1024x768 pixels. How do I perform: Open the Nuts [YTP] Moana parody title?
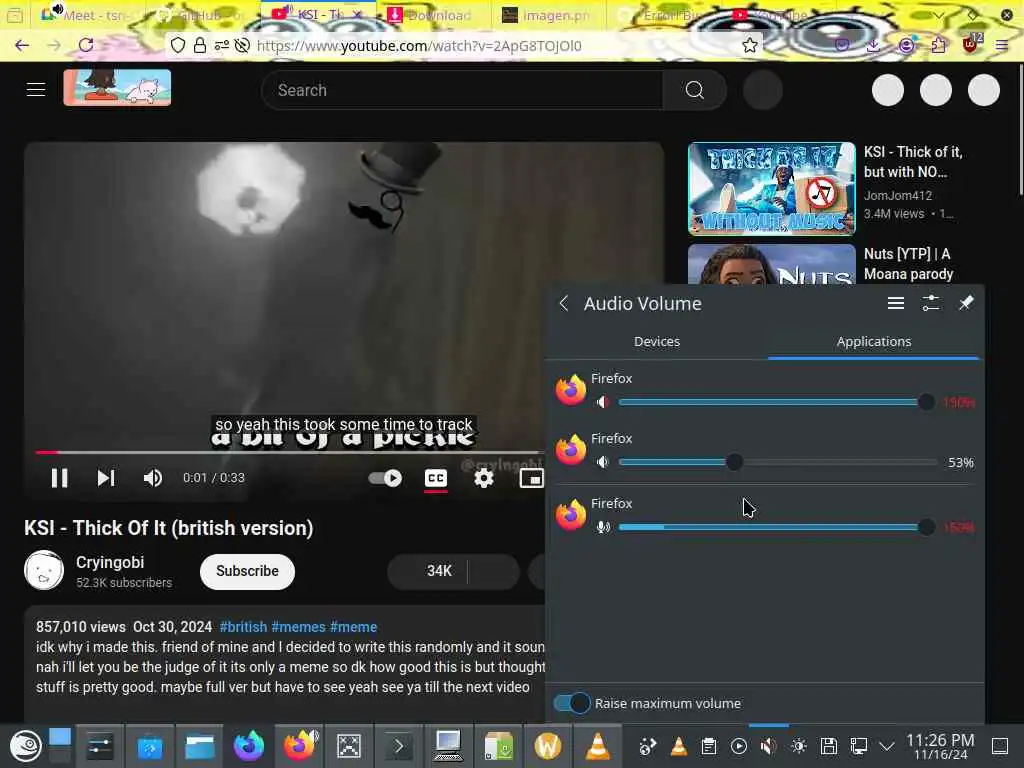click(x=908, y=264)
